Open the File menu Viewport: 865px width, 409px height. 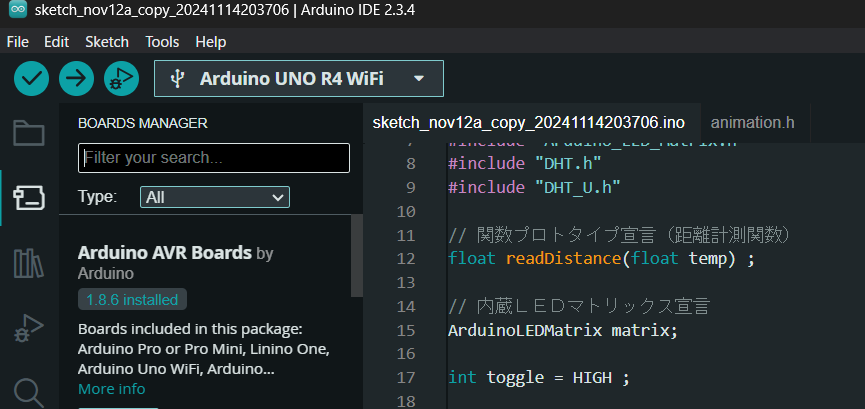click(18, 42)
